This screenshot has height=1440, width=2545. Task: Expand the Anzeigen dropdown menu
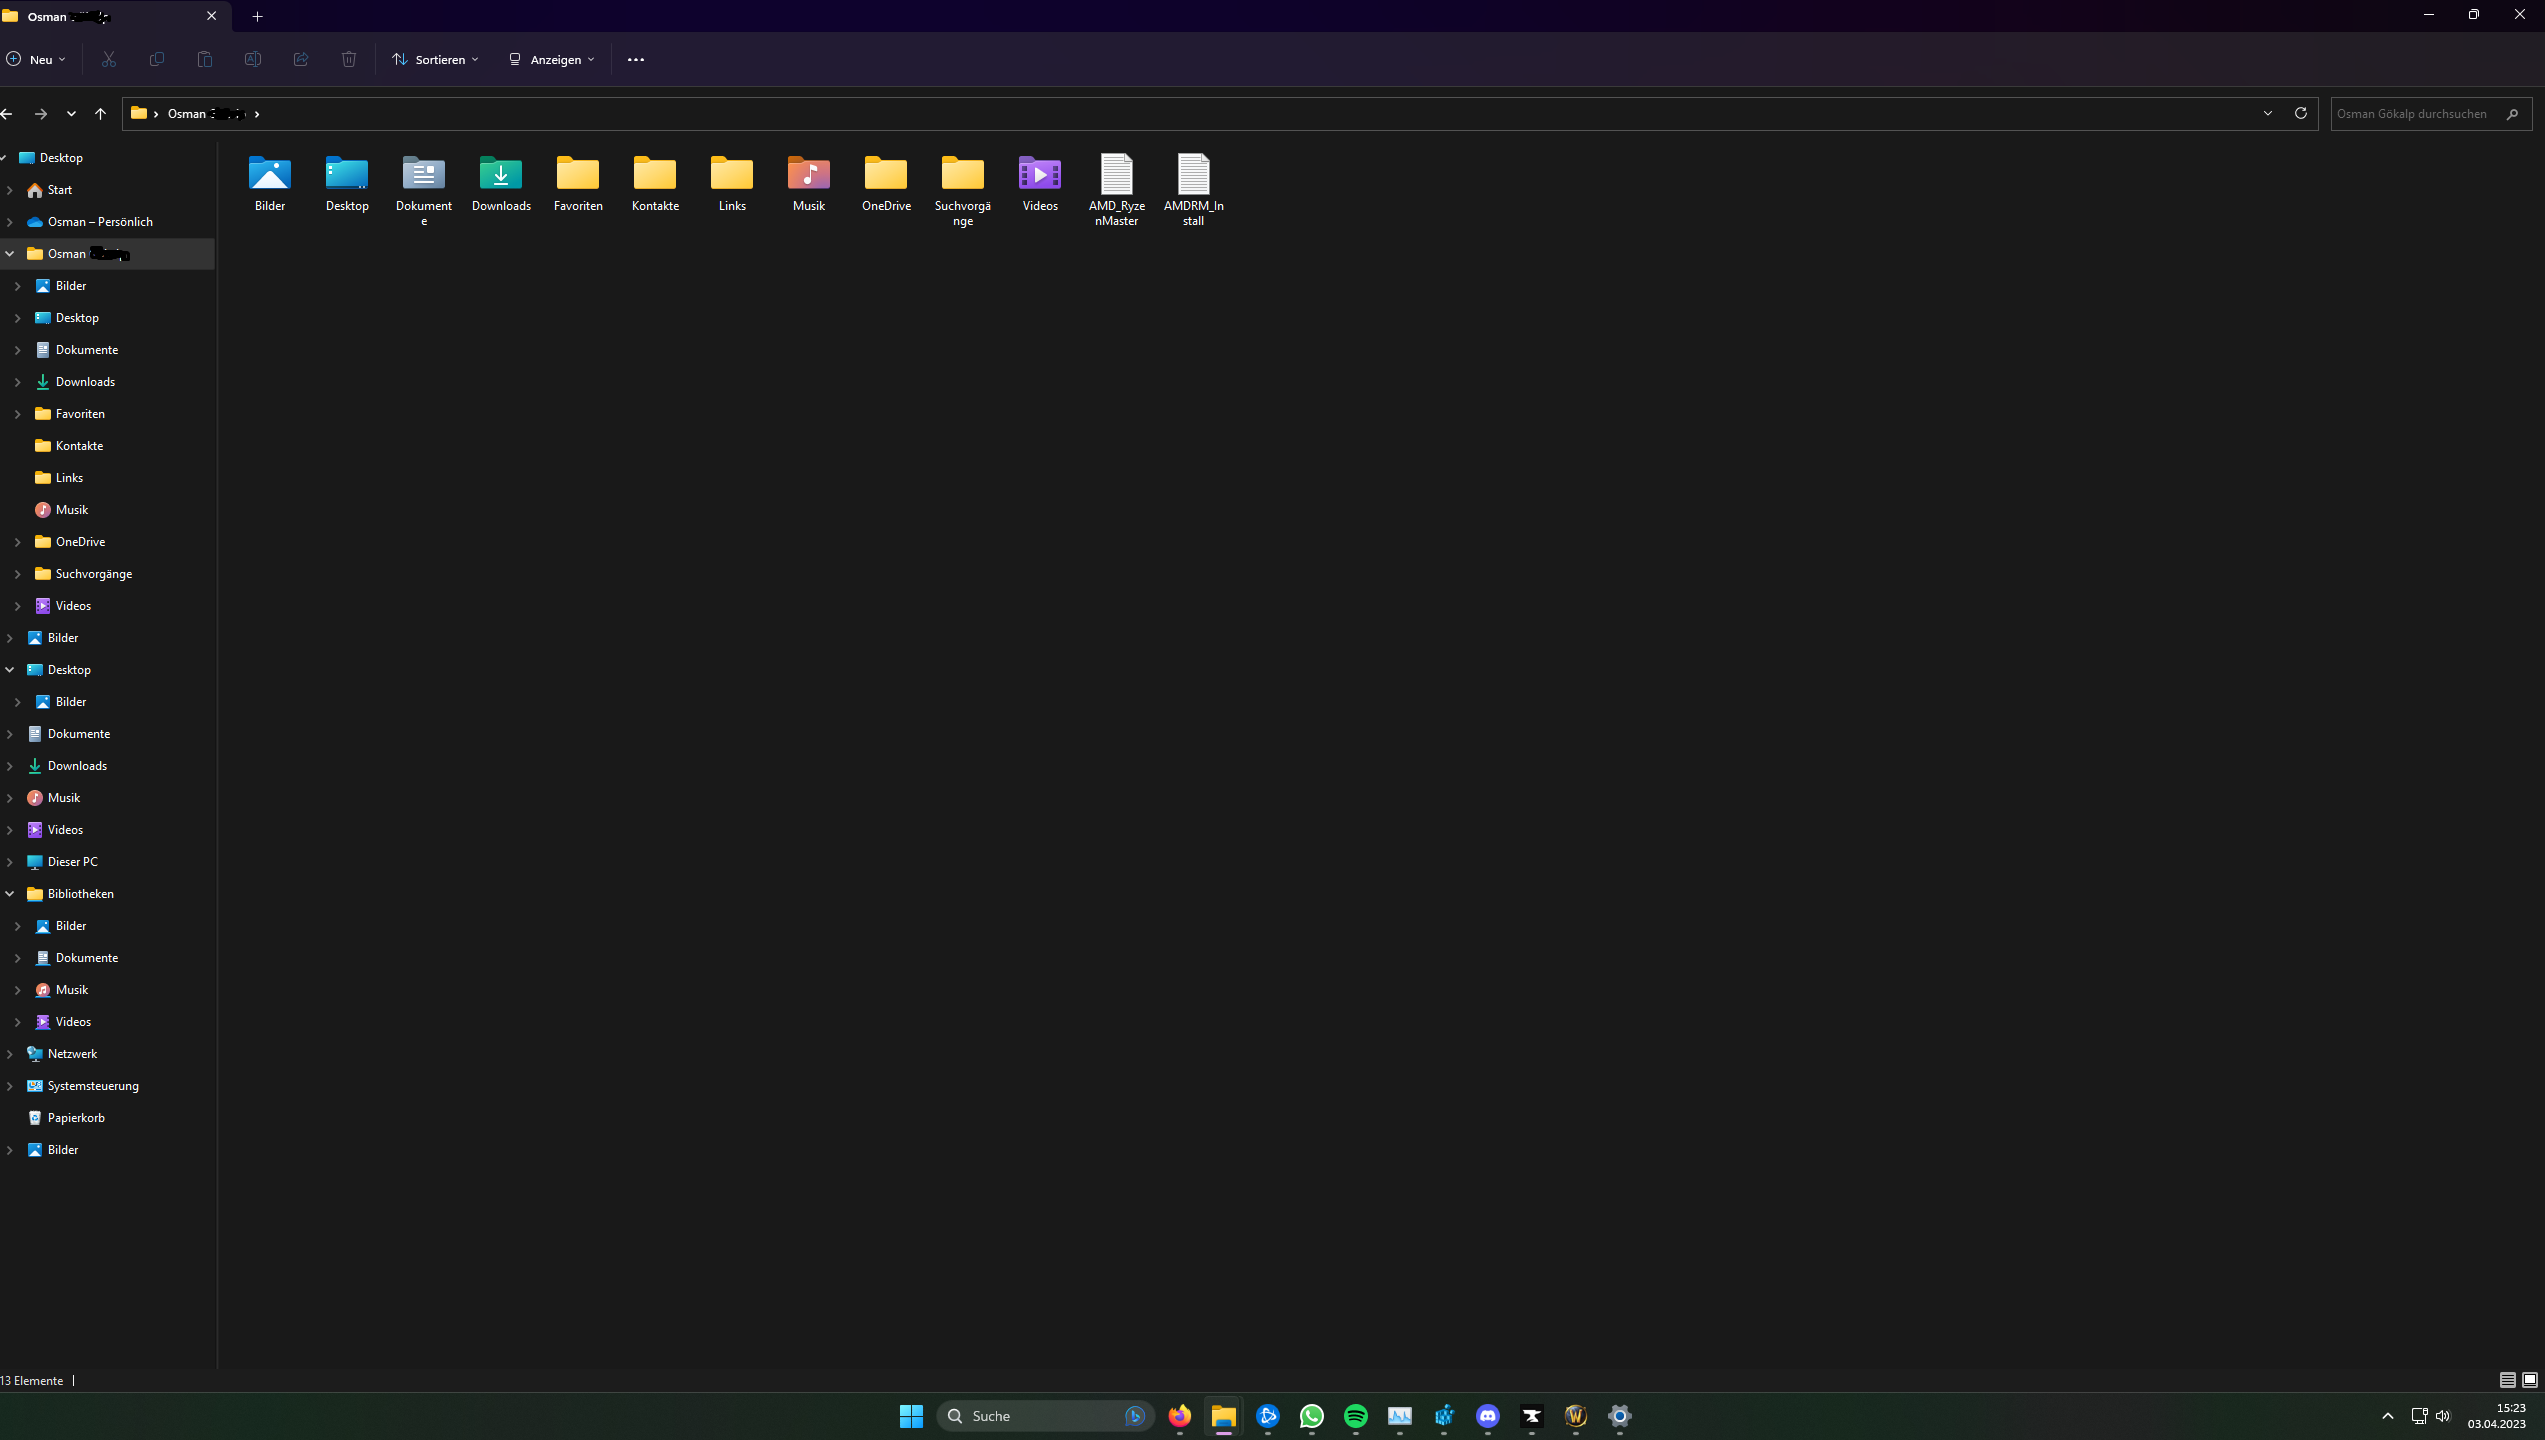coord(551,60)
